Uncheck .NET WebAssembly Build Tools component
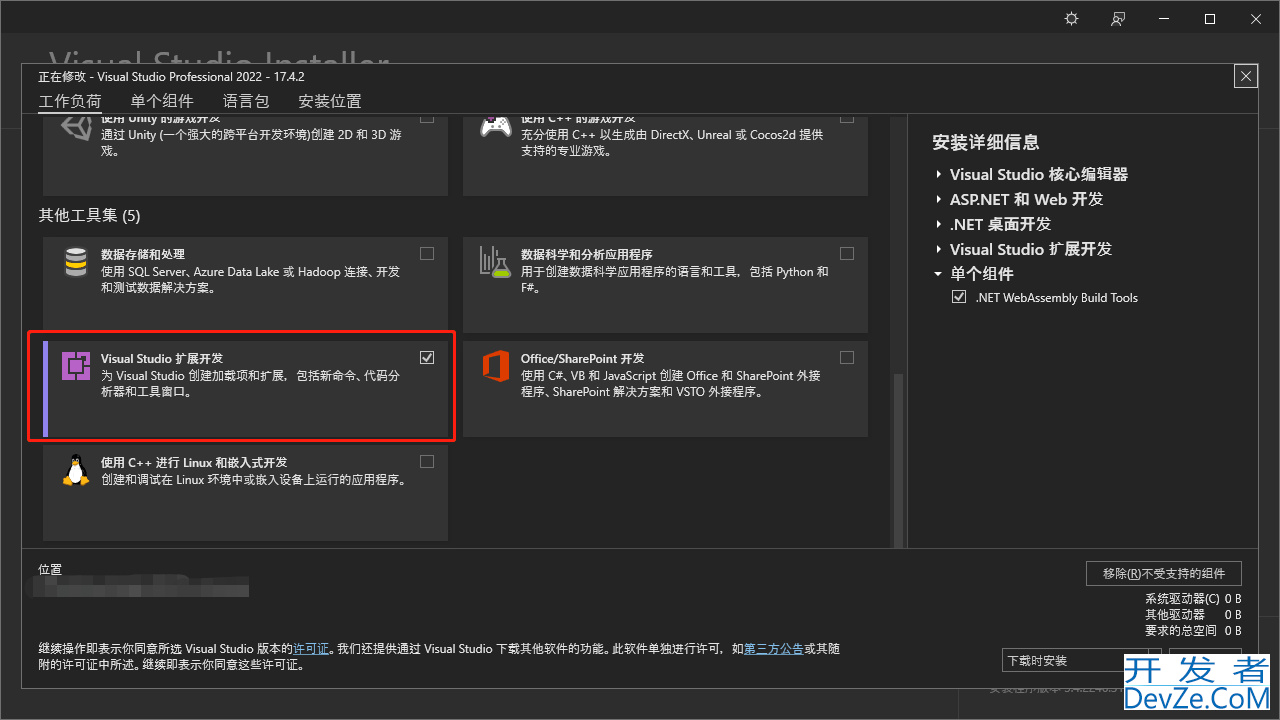Image resolution: width=1280 pixels, height=720 pixels. (x=960, y=298)
